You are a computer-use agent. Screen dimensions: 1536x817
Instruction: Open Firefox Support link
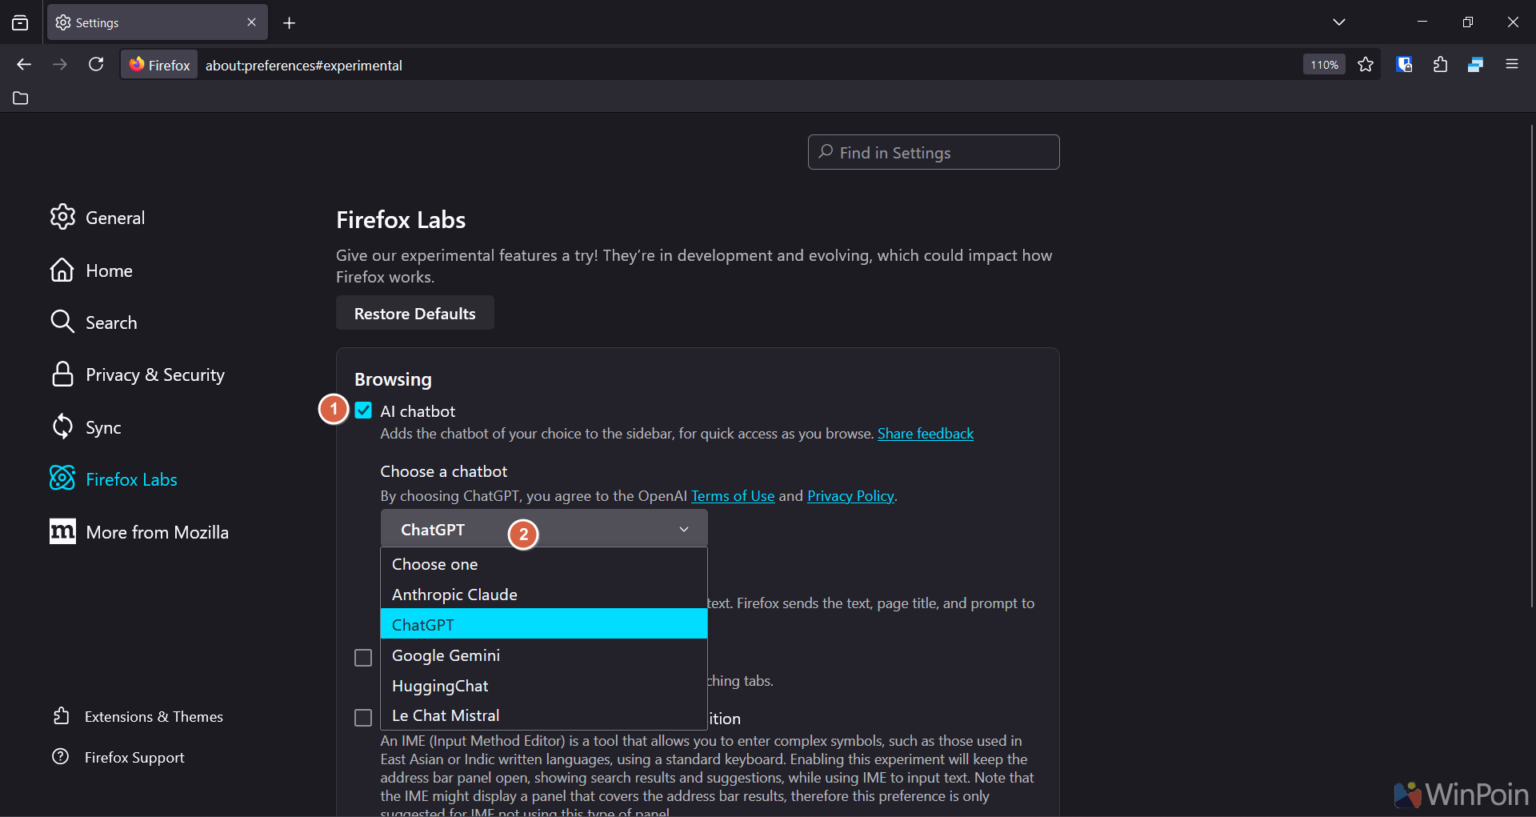118,757
